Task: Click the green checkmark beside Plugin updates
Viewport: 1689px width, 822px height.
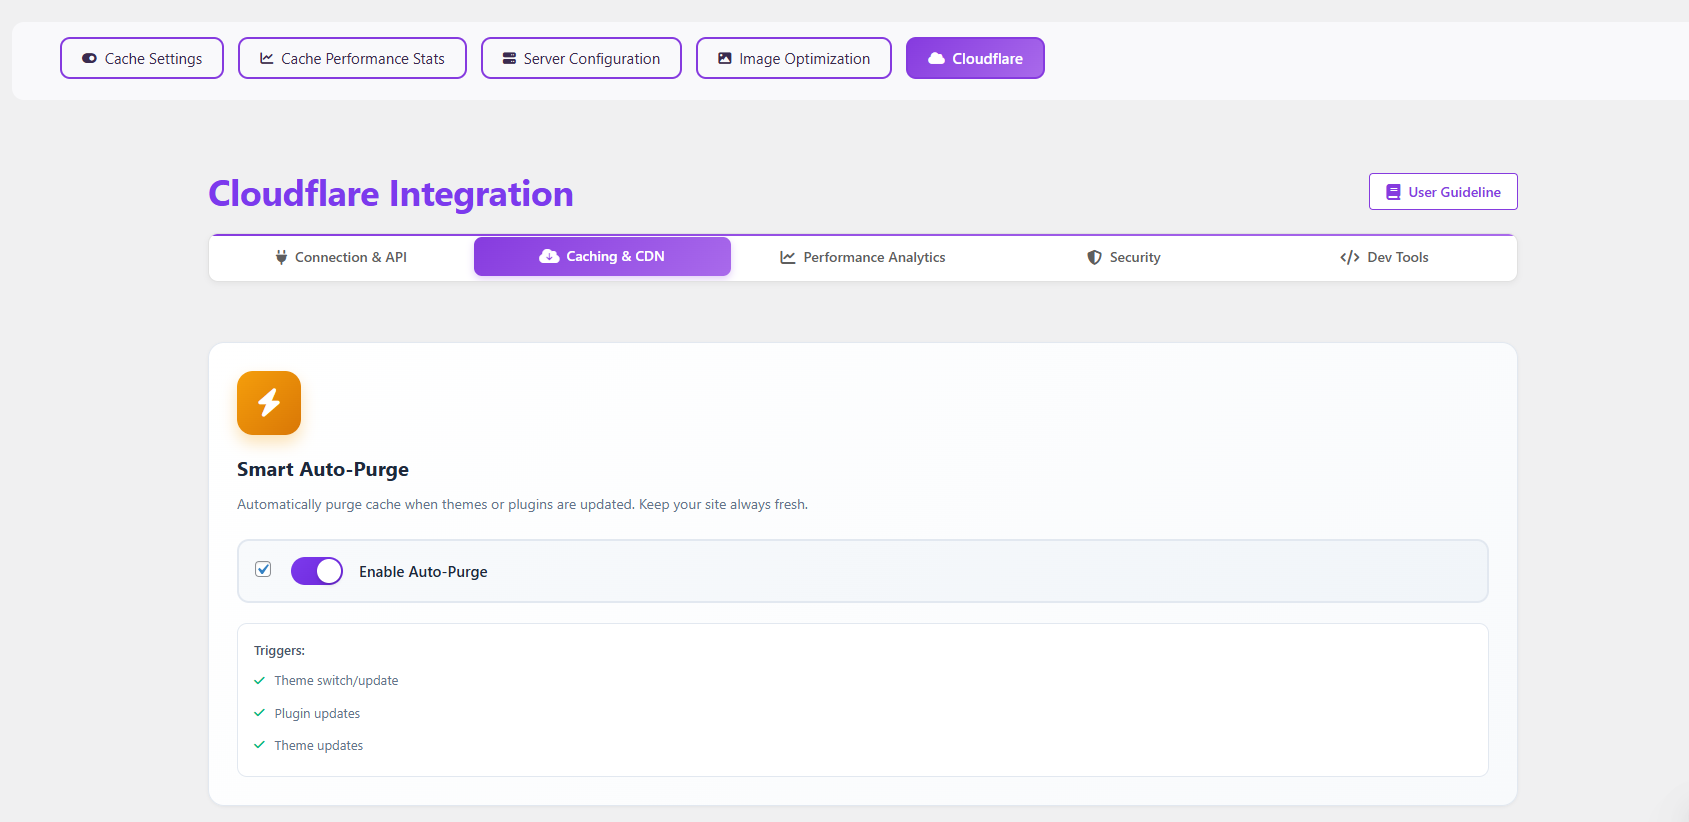Action: pos(259,713)
